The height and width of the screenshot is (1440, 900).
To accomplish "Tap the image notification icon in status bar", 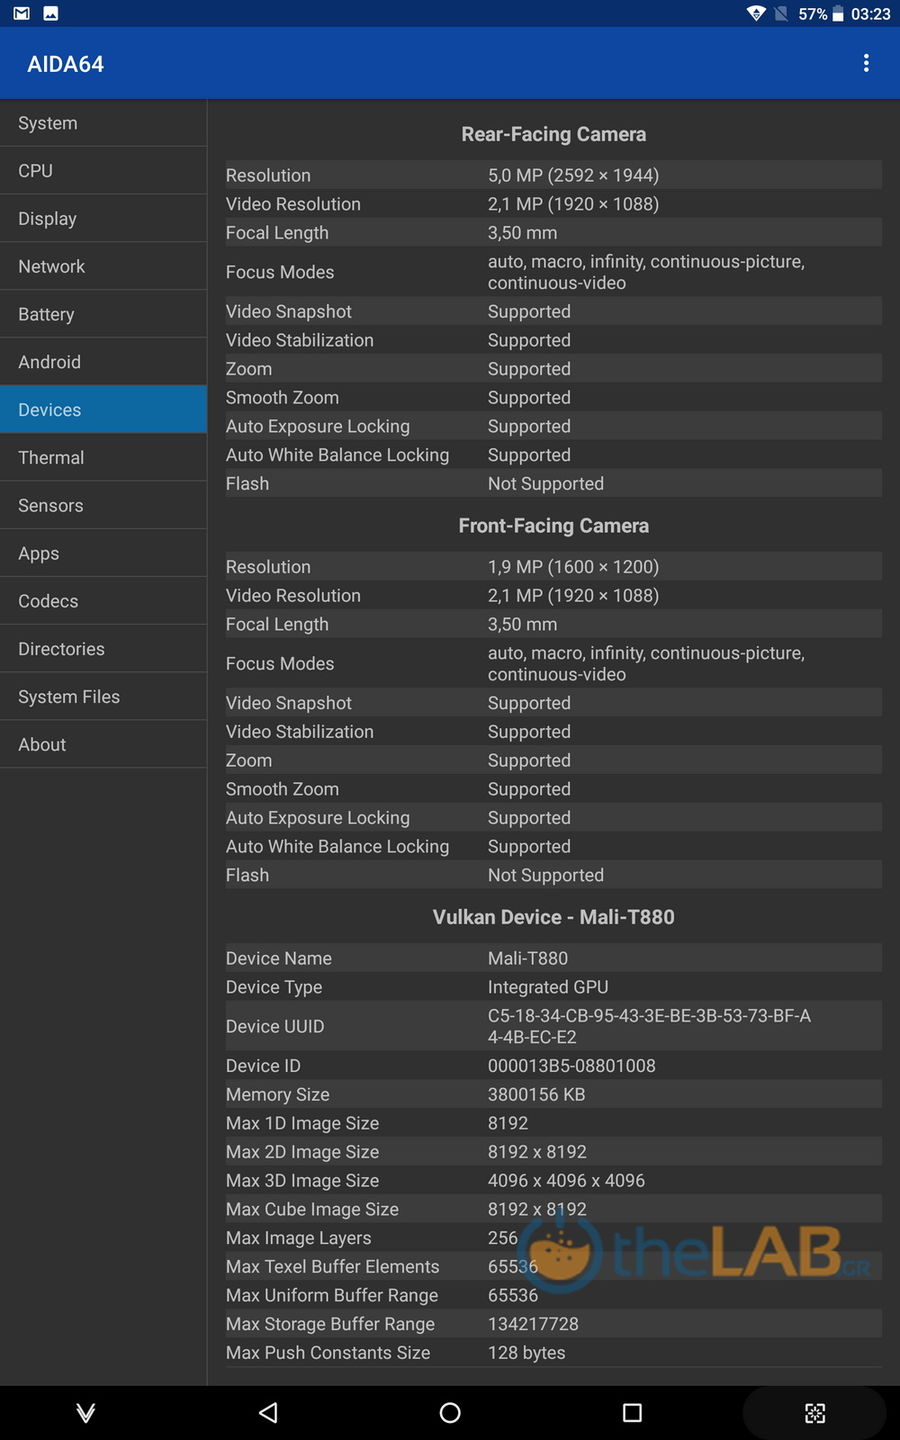I will (51, 14).
